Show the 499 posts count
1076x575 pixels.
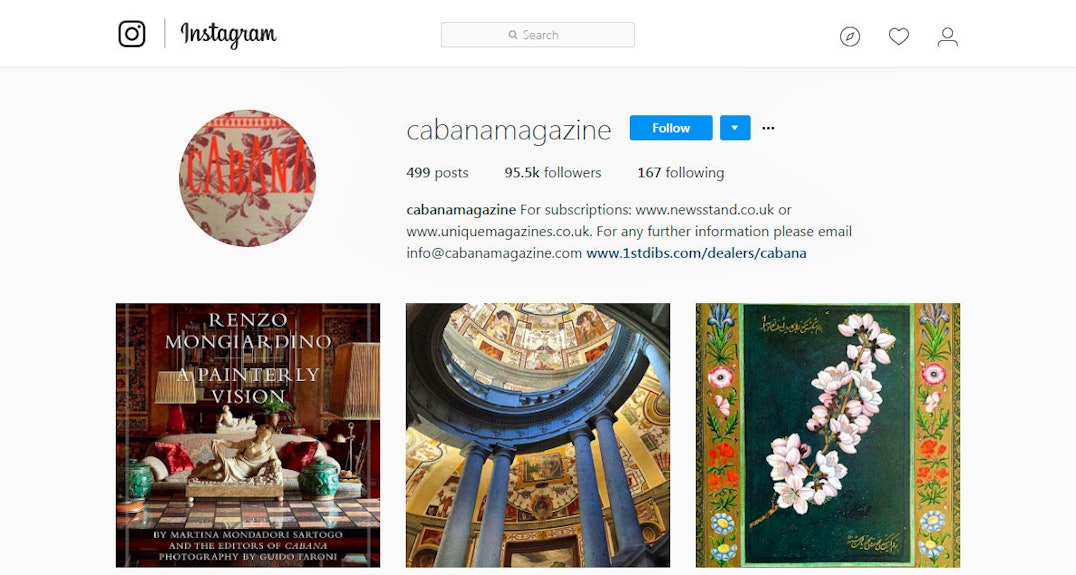click(437, 173)
